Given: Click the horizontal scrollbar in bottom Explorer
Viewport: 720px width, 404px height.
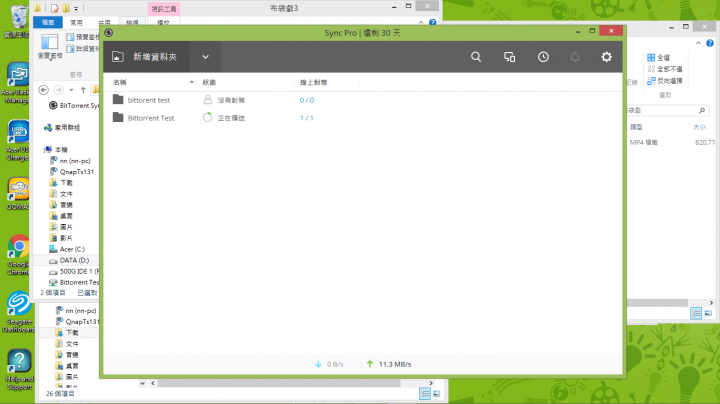Looking at the screenshot, I should pos(279,383).
